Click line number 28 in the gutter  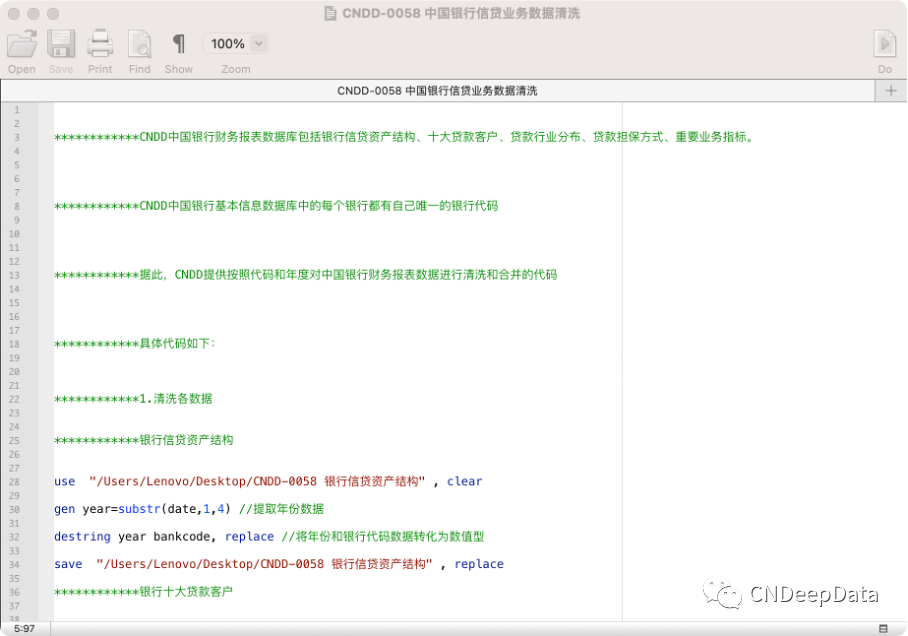tap(14, 482)
